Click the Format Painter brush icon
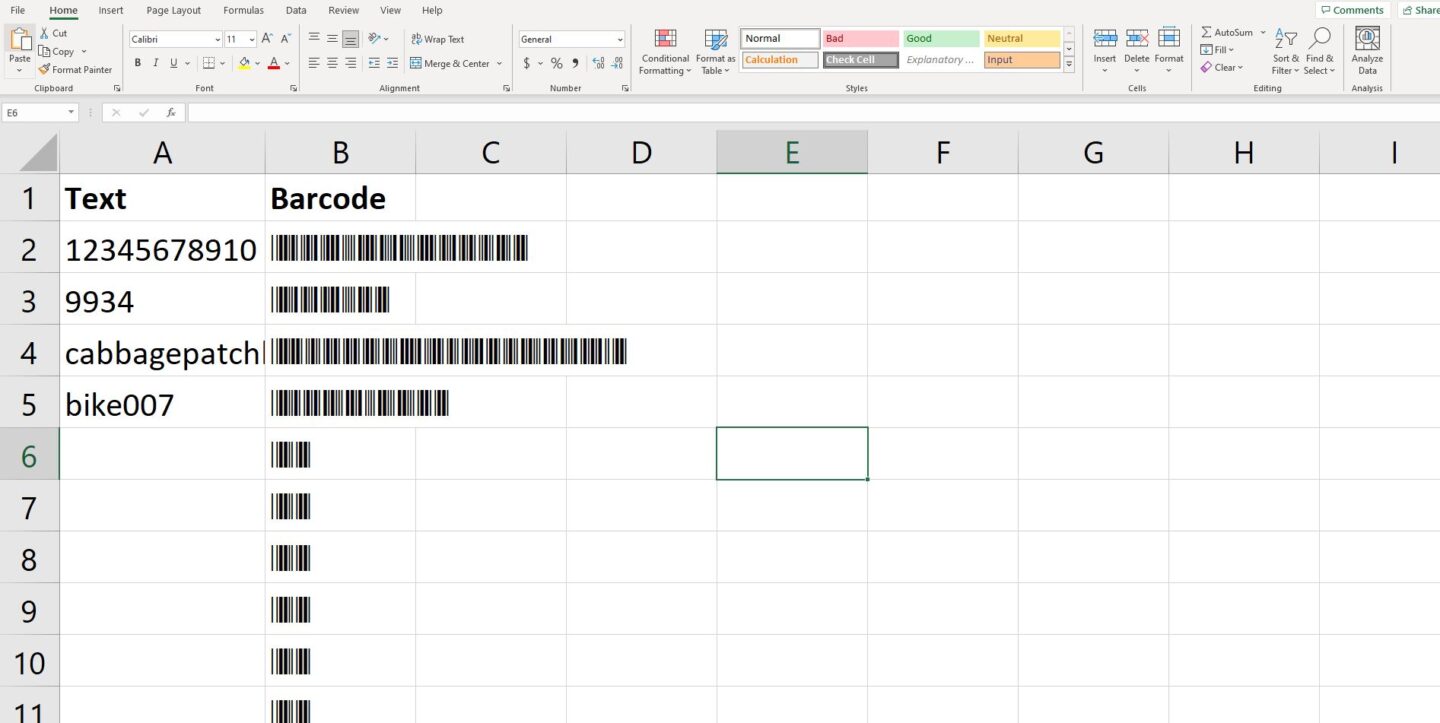 [x=44, y=70]
